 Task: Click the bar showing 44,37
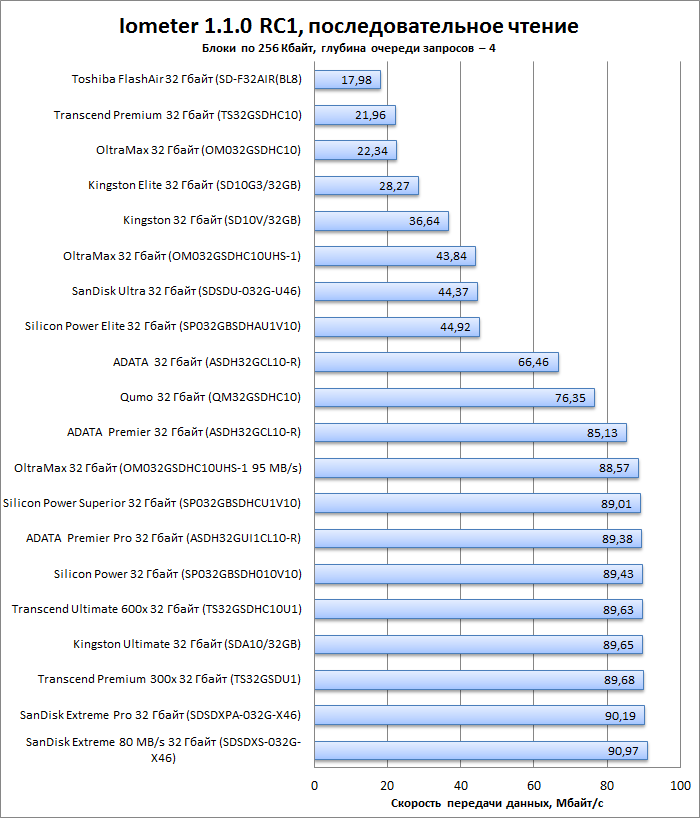point(396,292)
